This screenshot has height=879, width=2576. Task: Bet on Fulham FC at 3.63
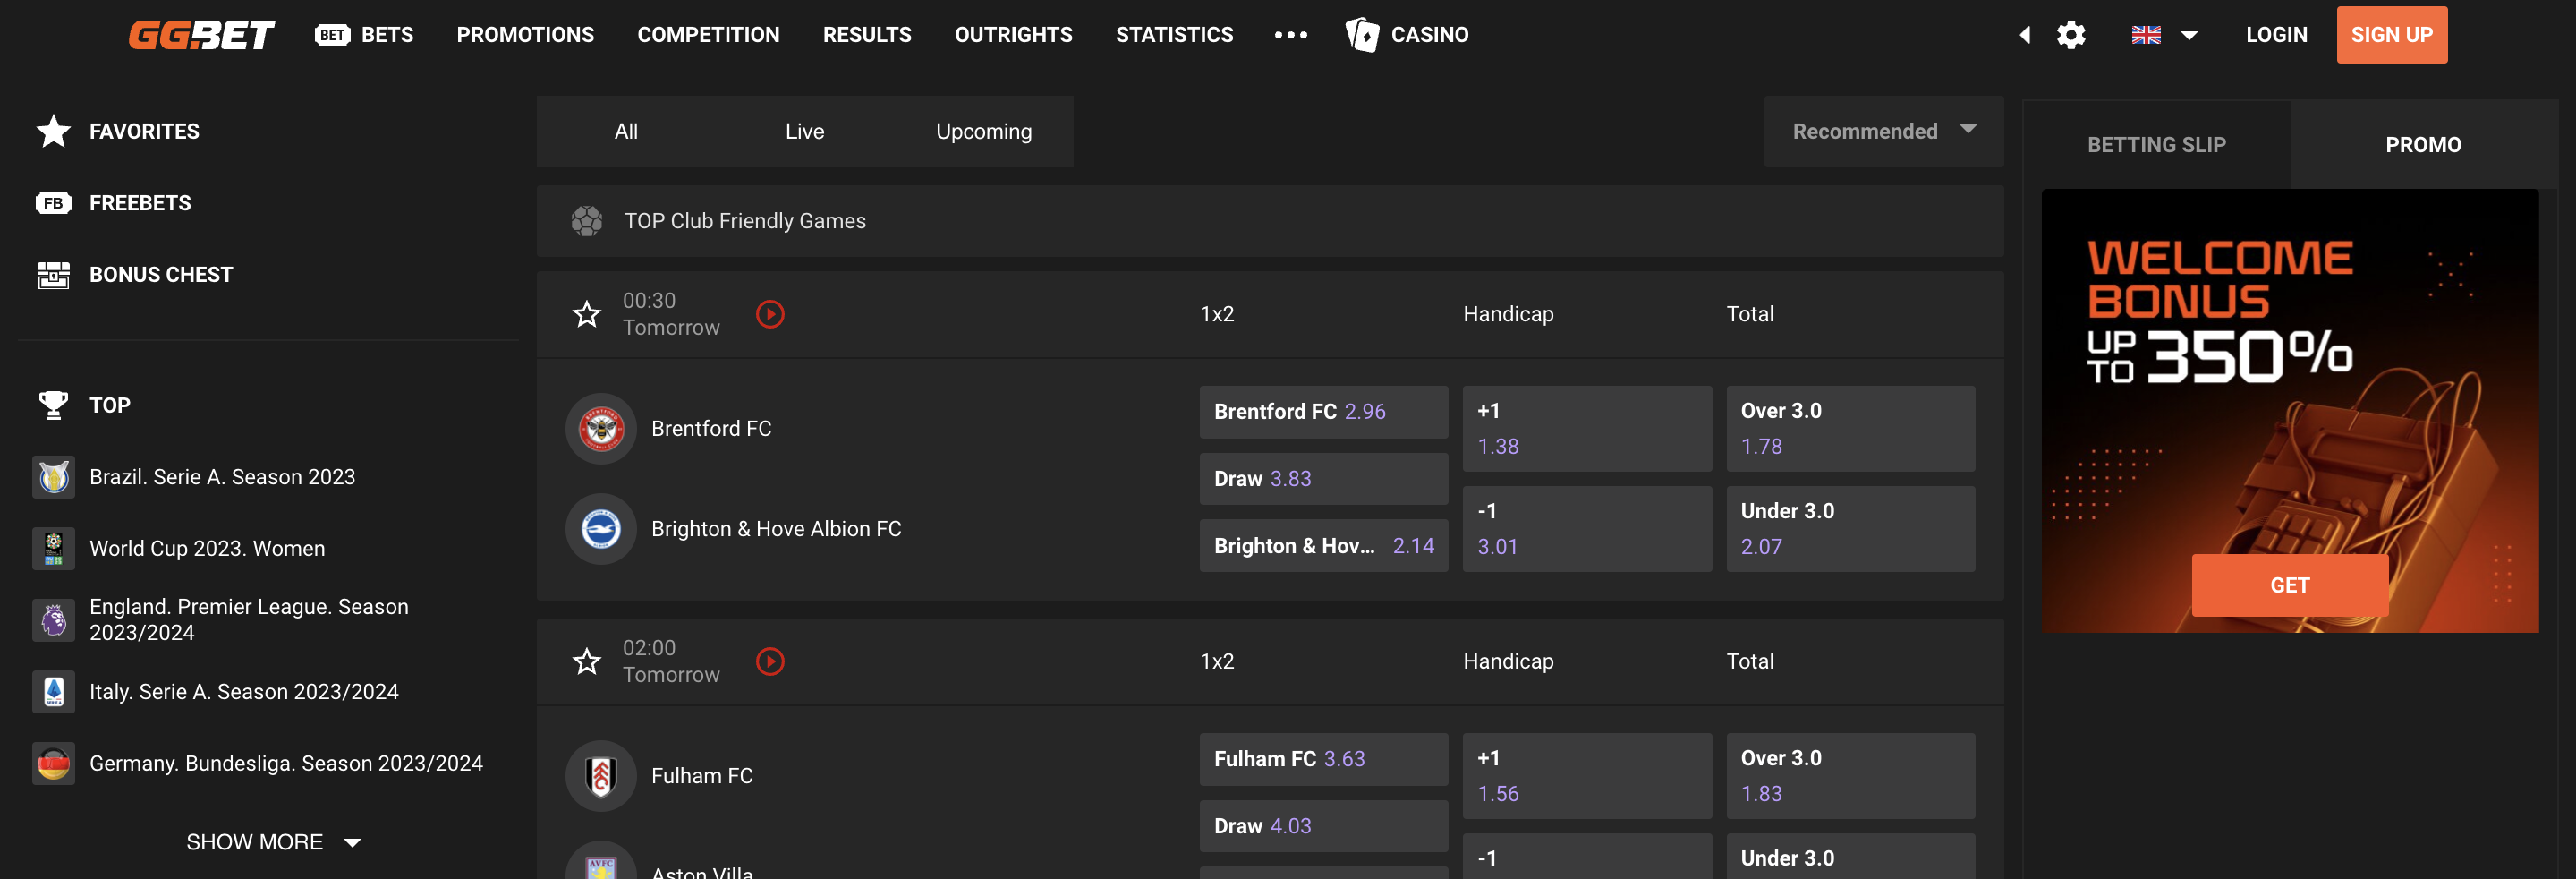click(x=1323, y=759)
